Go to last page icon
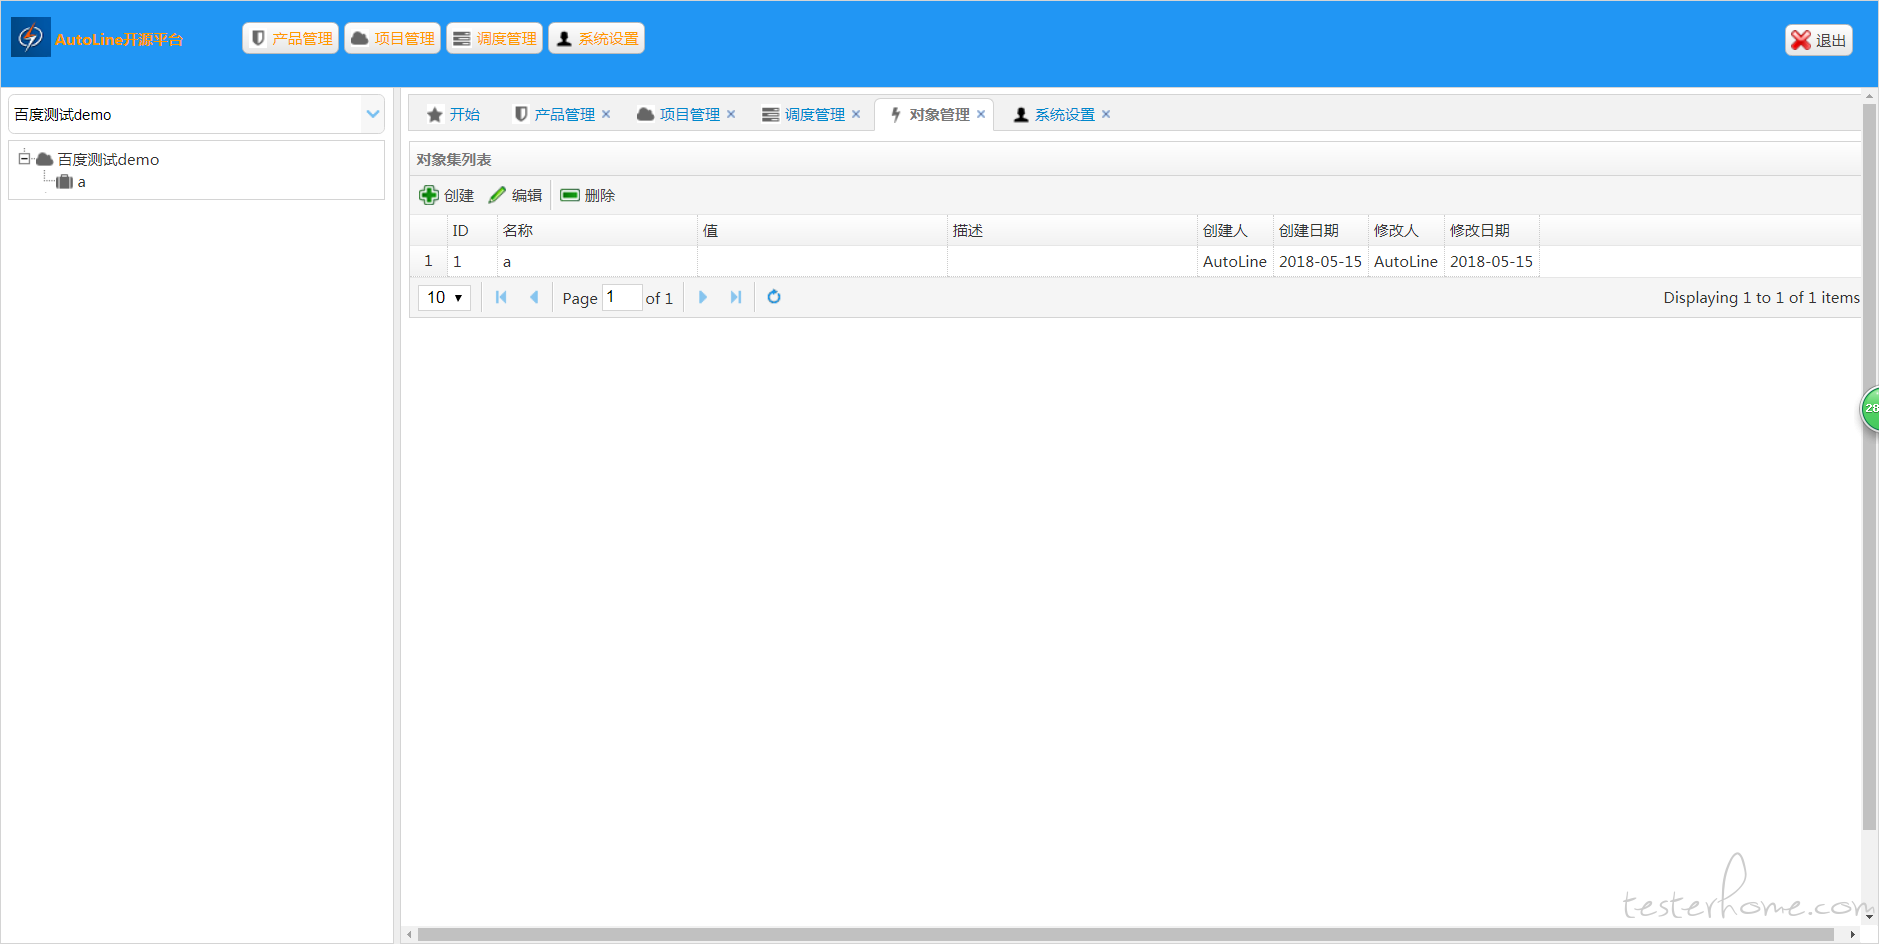 (x=736, y=297)
